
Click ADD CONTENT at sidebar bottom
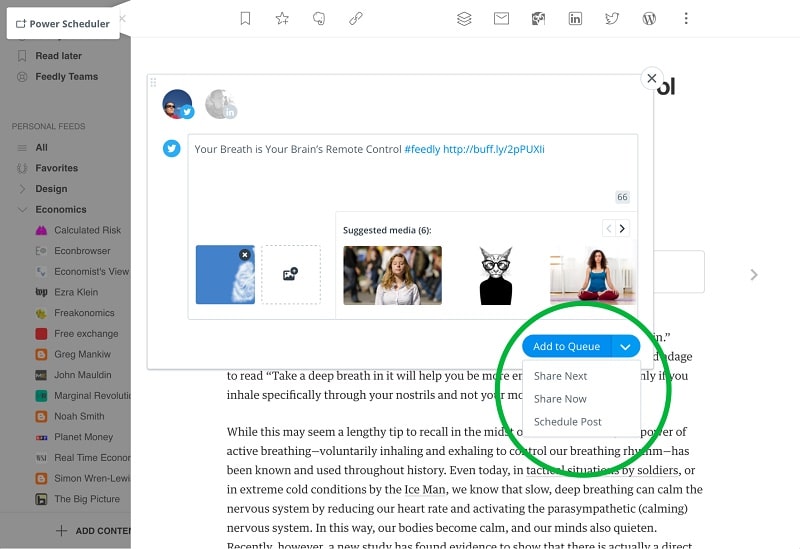coord(93,531)
